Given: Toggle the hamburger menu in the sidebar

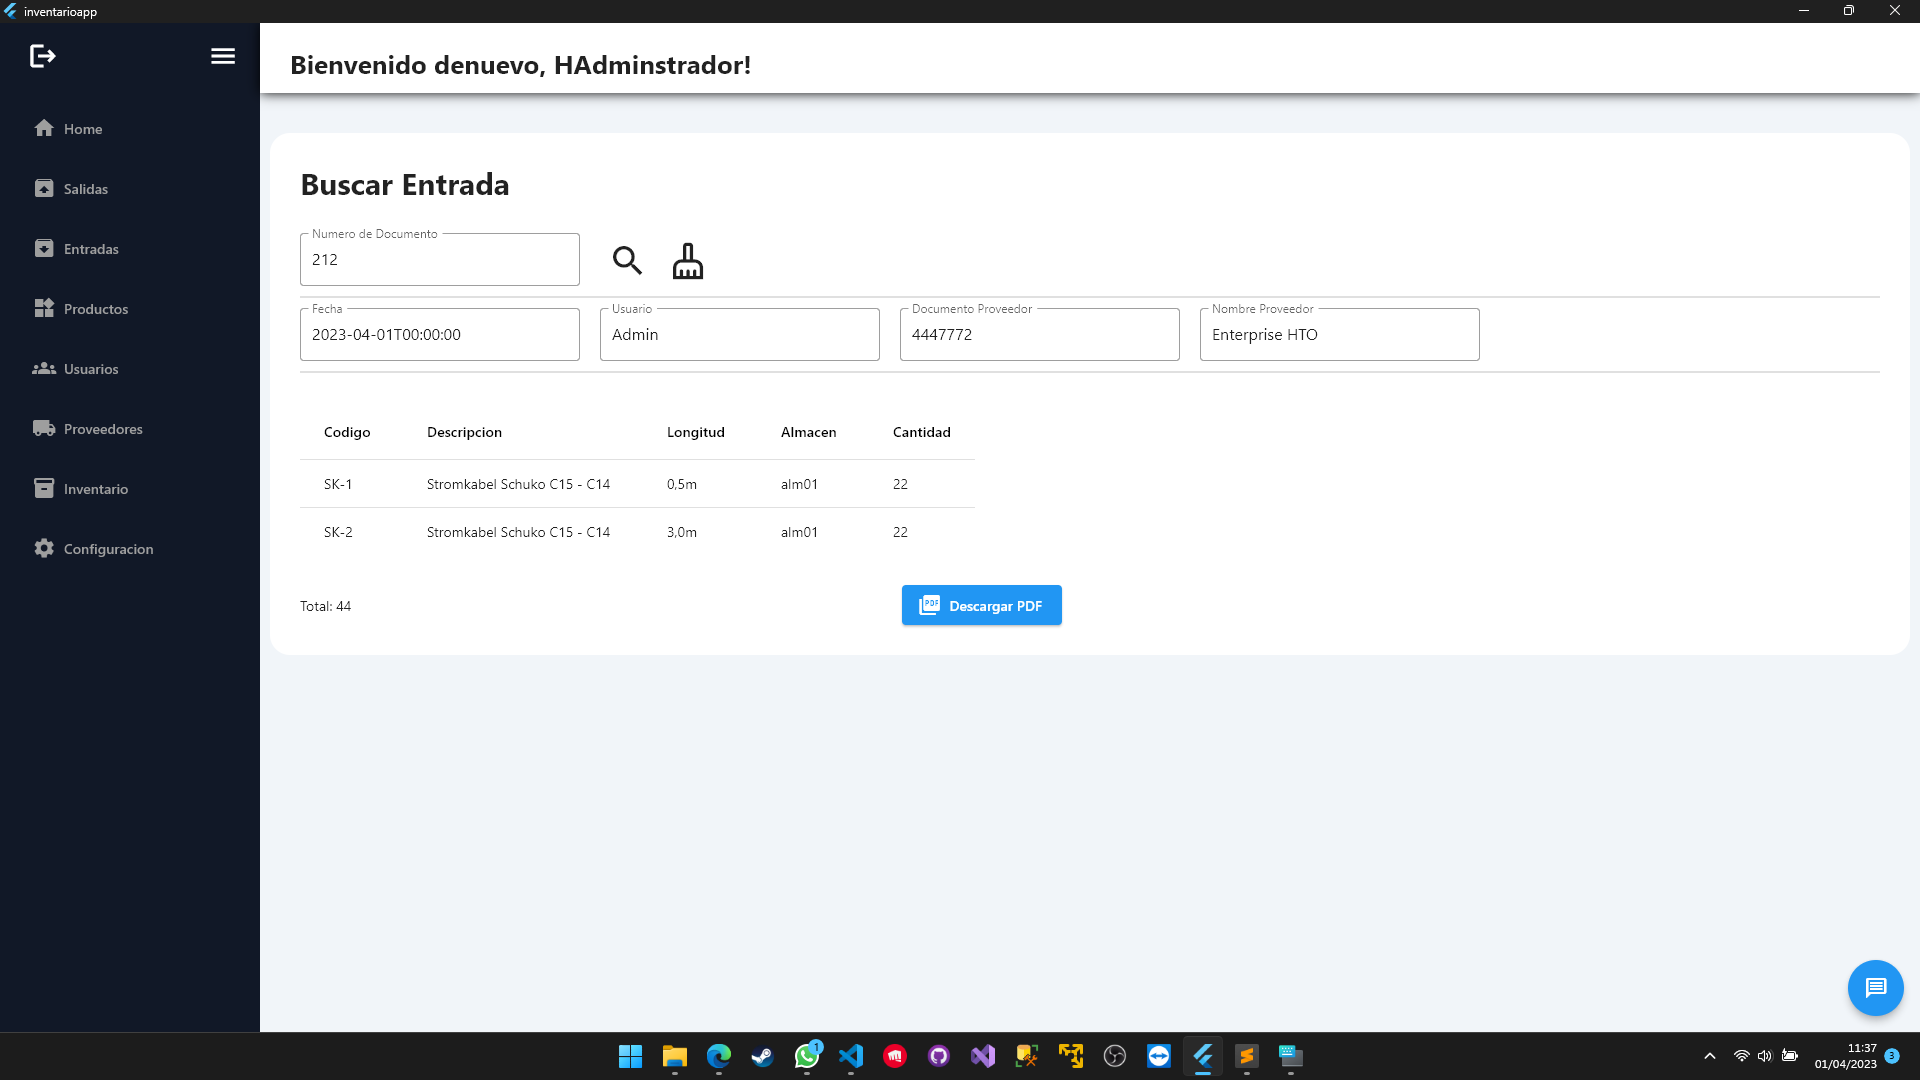Looking at the screenshot, I should (223, 56).
